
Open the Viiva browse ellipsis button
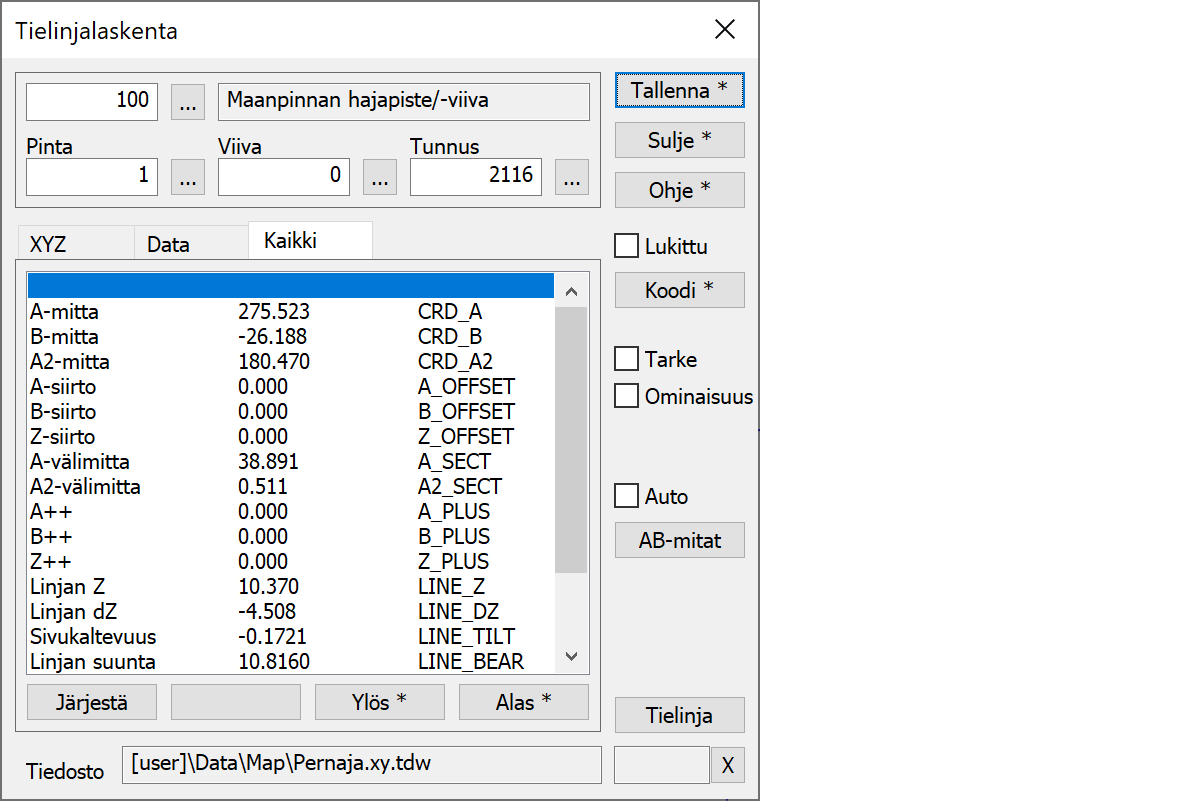[379, 177]
